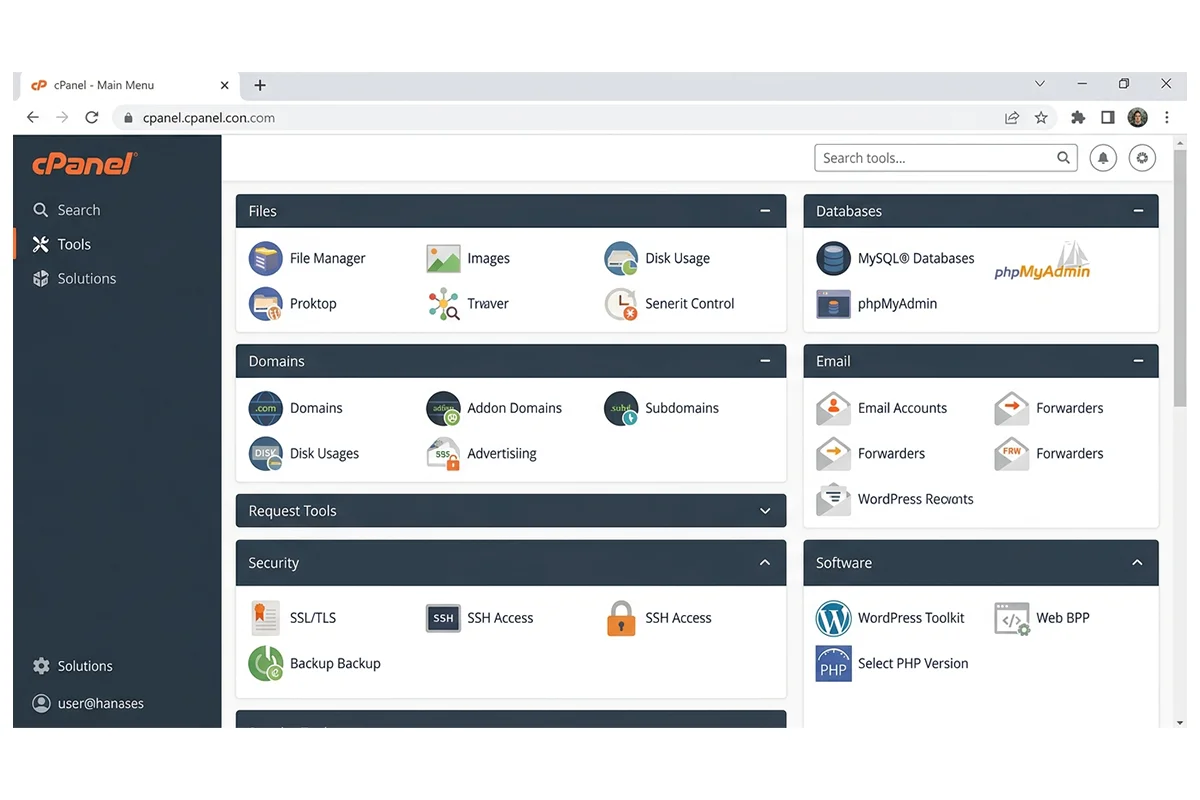Open the Domains tool with the .com icon
Screen dimensions: 1200x800
295,408
